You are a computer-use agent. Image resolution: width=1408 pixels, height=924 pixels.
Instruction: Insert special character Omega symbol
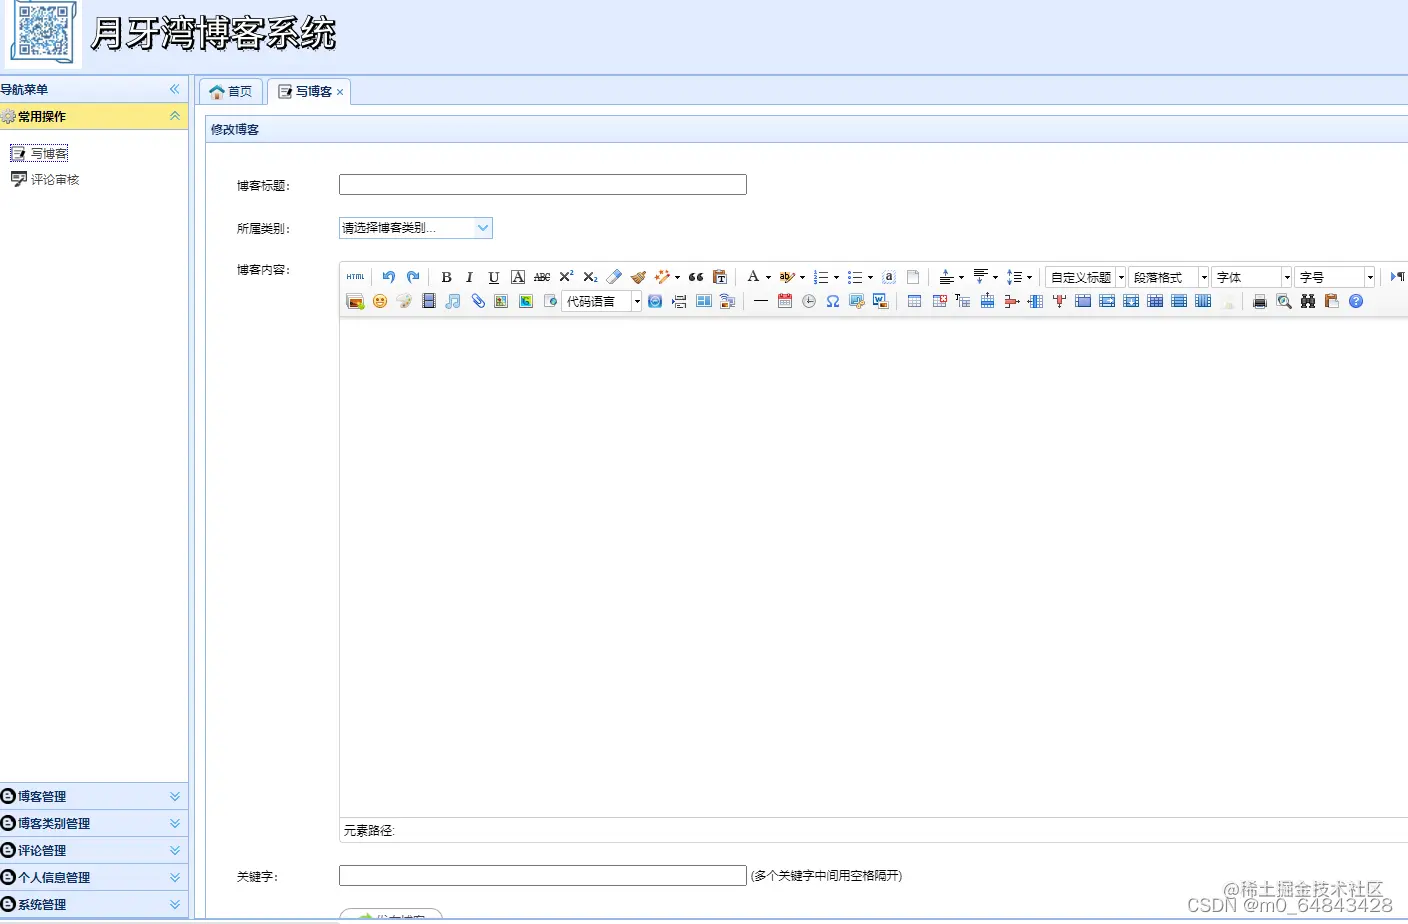click(833, 301)
